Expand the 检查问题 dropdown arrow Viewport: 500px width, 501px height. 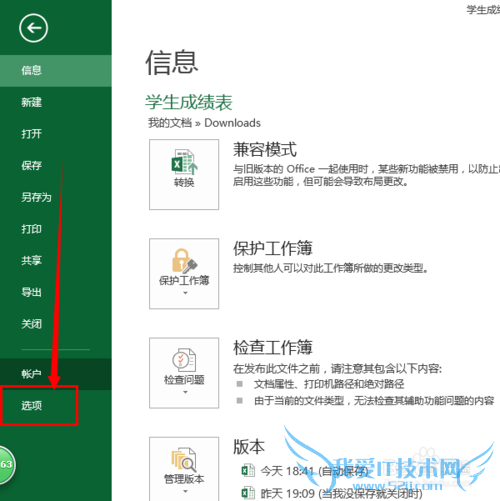coord(185,392)
